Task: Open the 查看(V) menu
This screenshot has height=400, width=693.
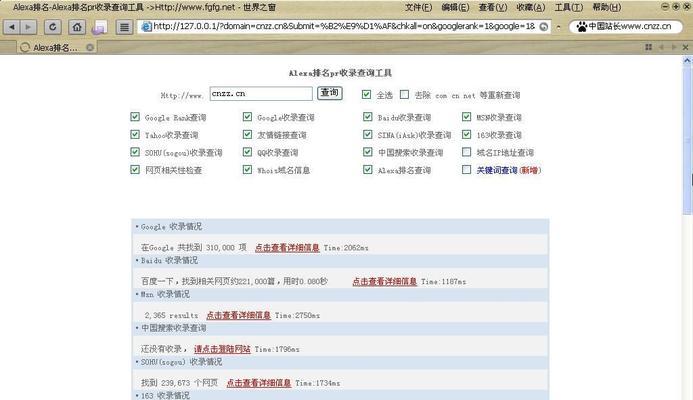Action: (x=492, y=7)
